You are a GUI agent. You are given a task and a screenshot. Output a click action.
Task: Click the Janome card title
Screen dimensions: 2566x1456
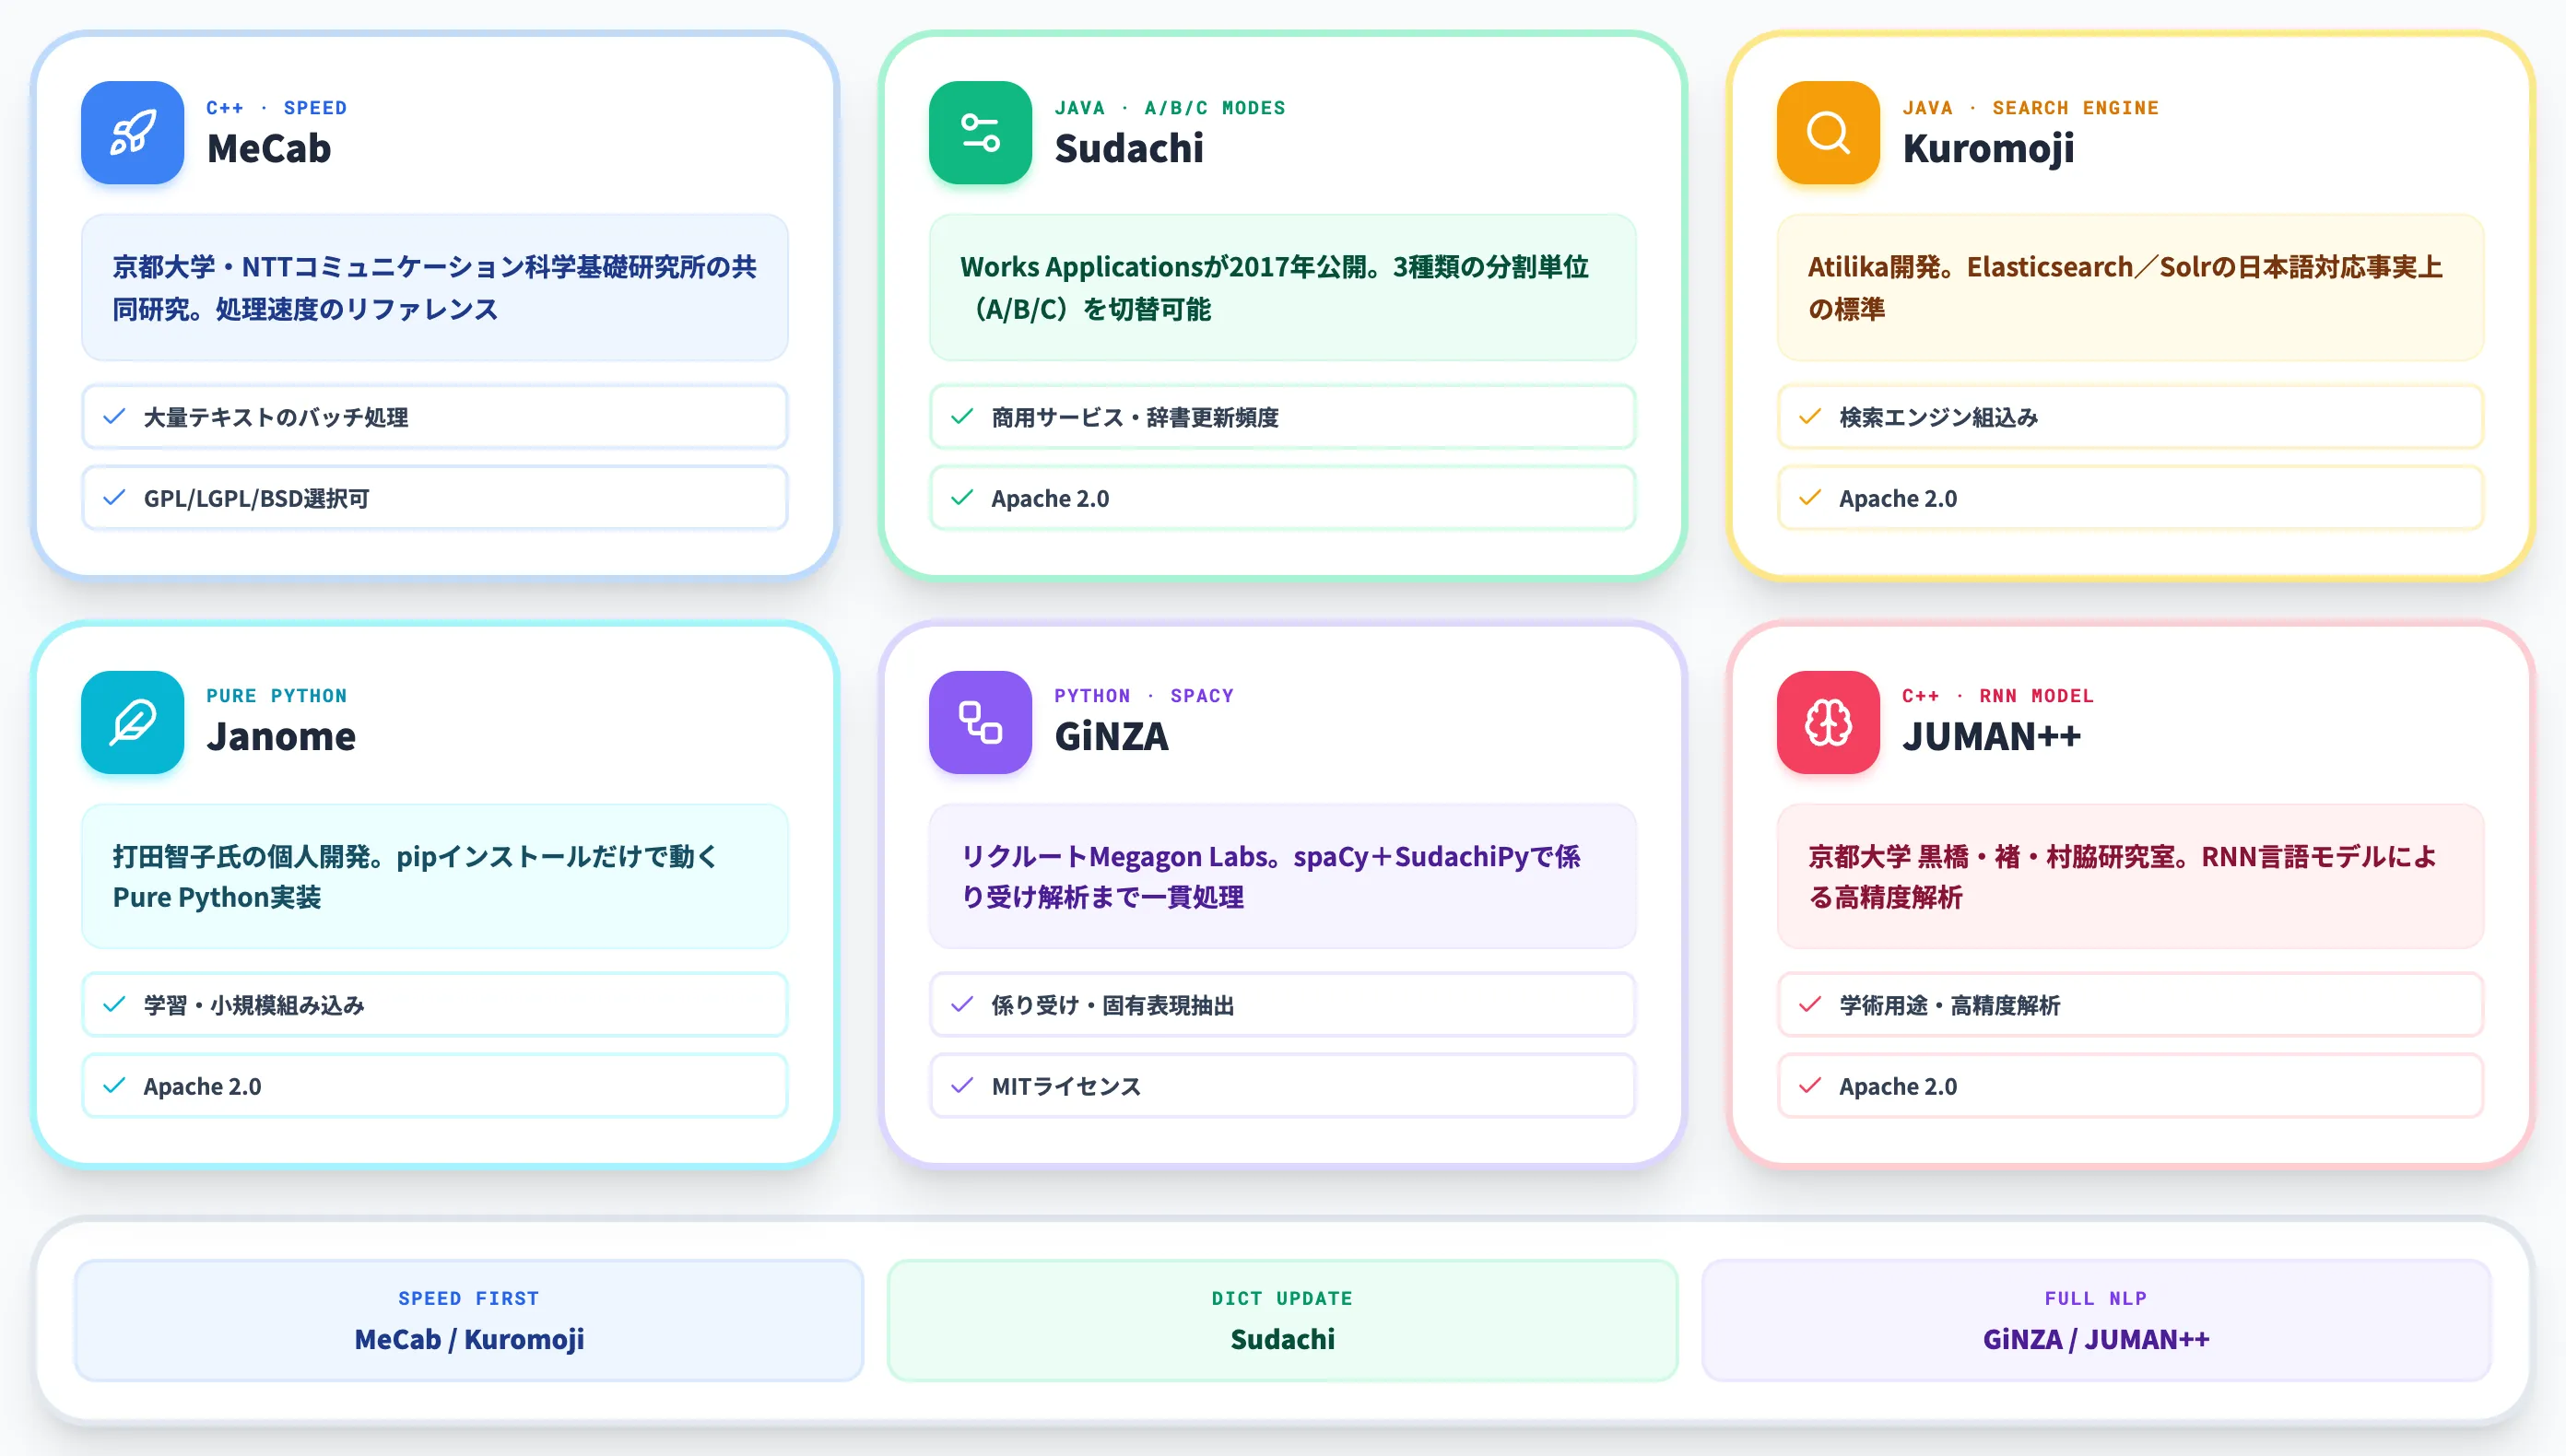point(281,737)
